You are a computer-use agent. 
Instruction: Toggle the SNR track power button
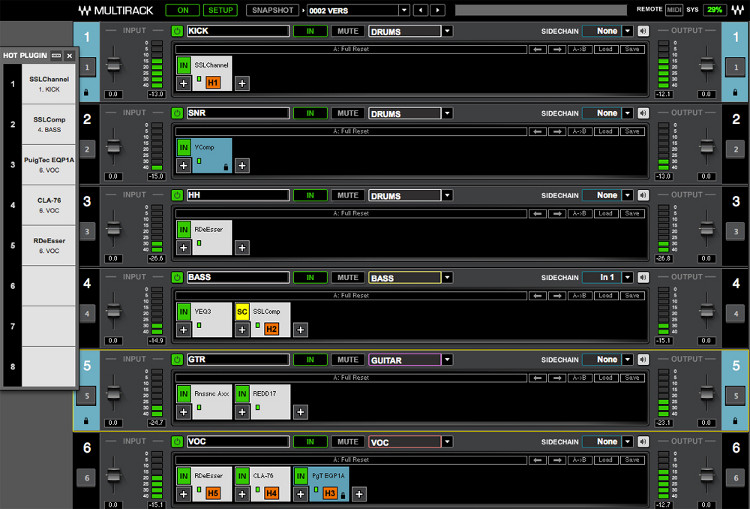[x=177, y=113]
